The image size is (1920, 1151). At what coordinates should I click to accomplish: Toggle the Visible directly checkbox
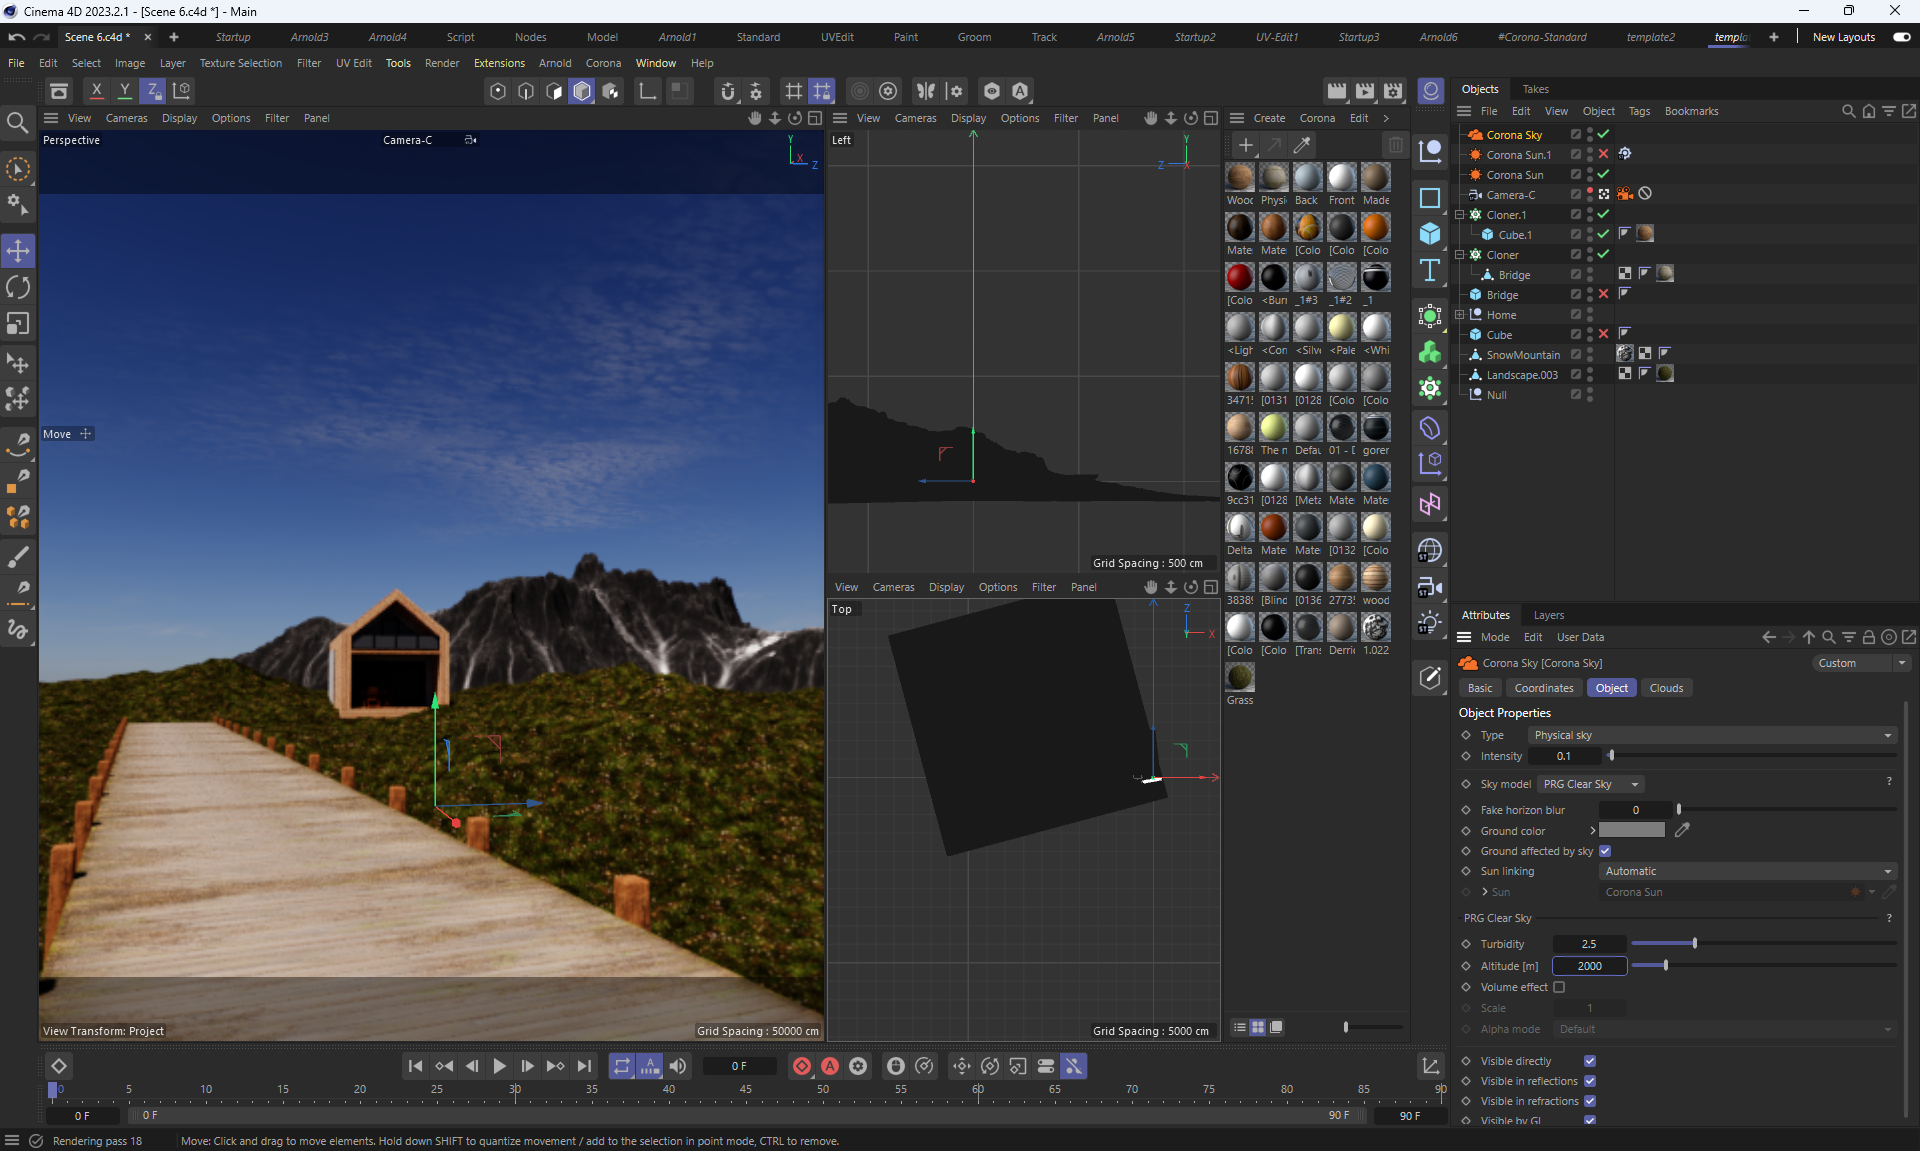click(1589, 1061)
